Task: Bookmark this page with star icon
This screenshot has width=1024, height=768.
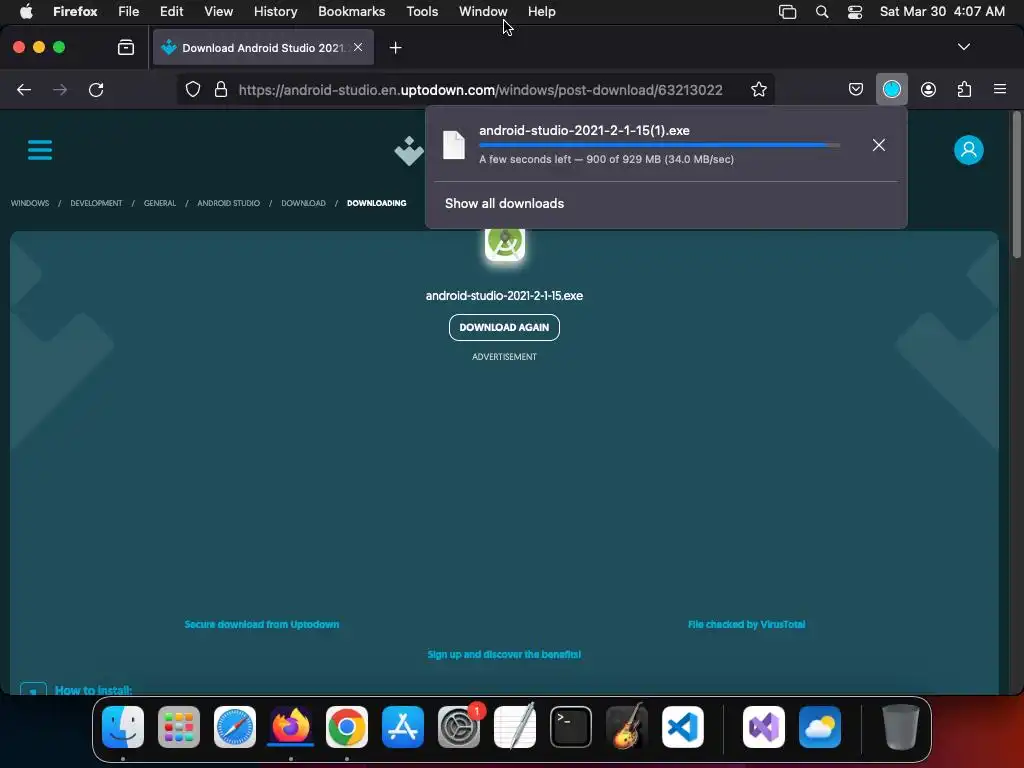Action: (758, 89)
